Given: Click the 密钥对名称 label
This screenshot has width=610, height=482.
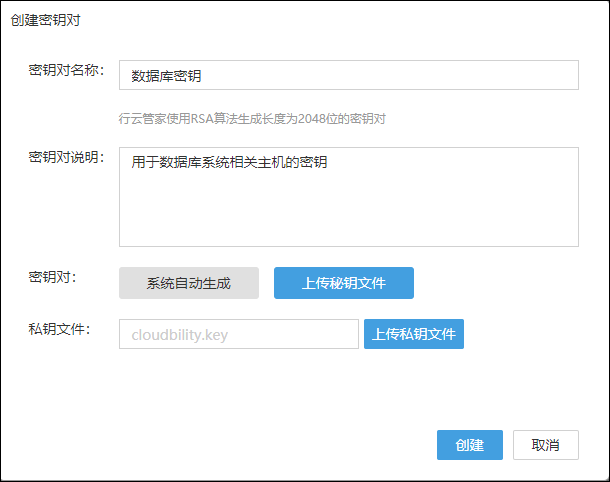Looking at the screenshot, I should pyautogui.click(x=67, y=70).
